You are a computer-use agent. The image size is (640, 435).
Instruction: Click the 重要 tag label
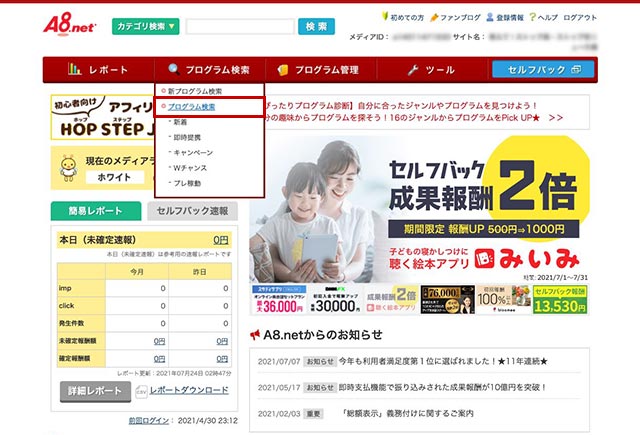pos(313,414)
